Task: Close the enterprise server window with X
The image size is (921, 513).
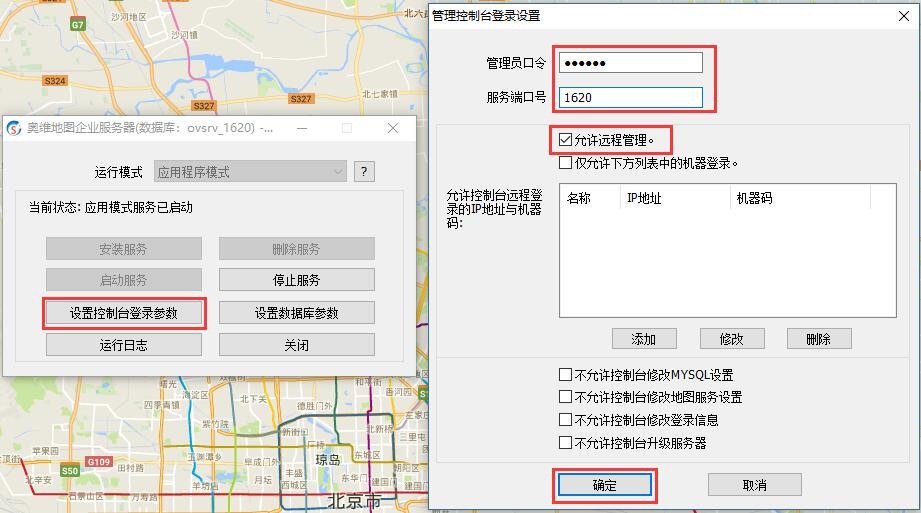Action: point(393,128)
